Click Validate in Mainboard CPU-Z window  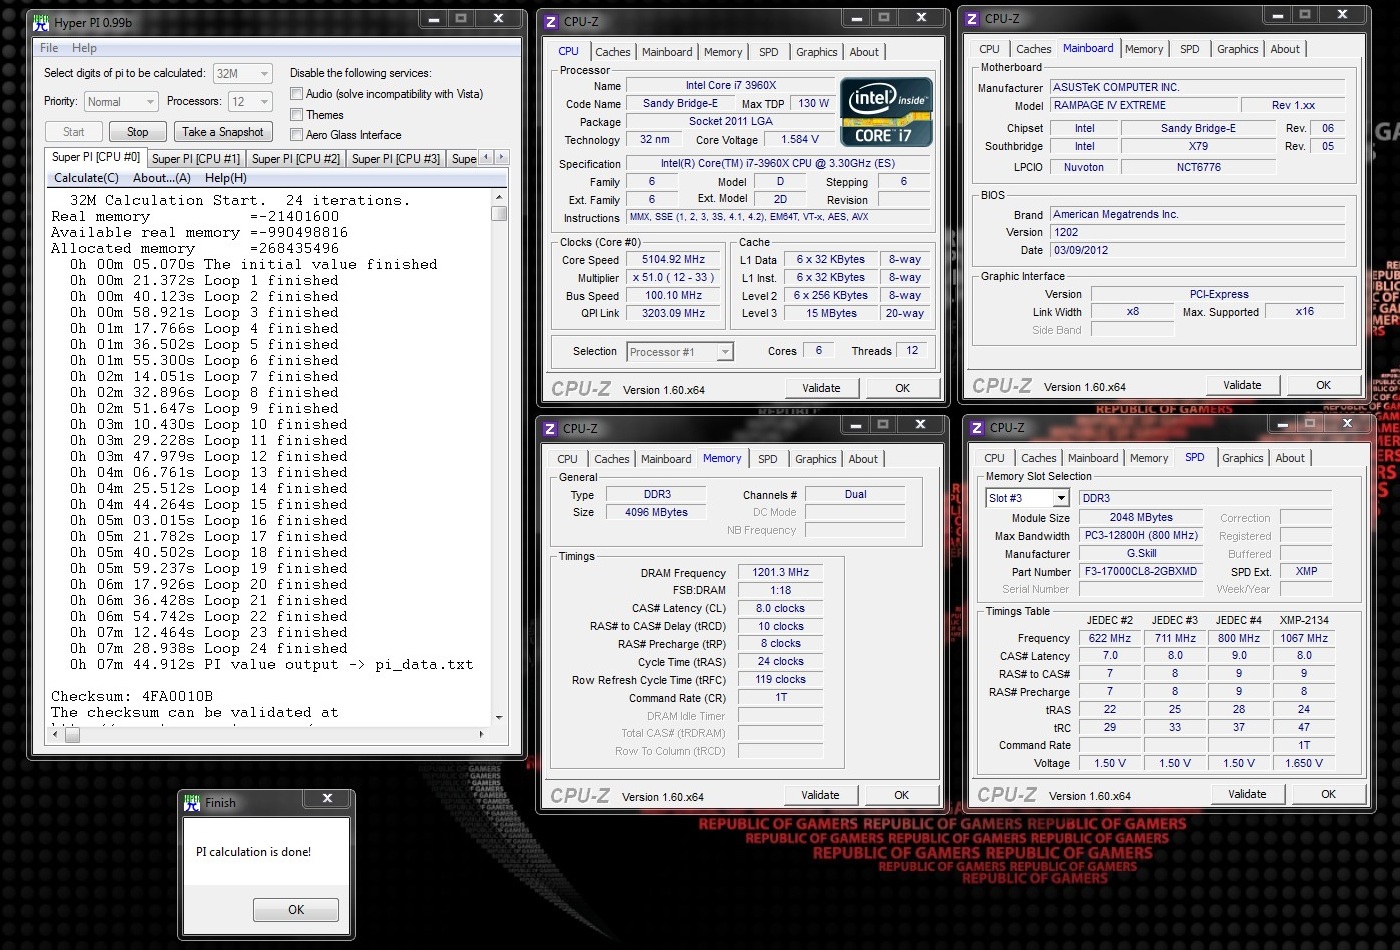pos(1243,385)
